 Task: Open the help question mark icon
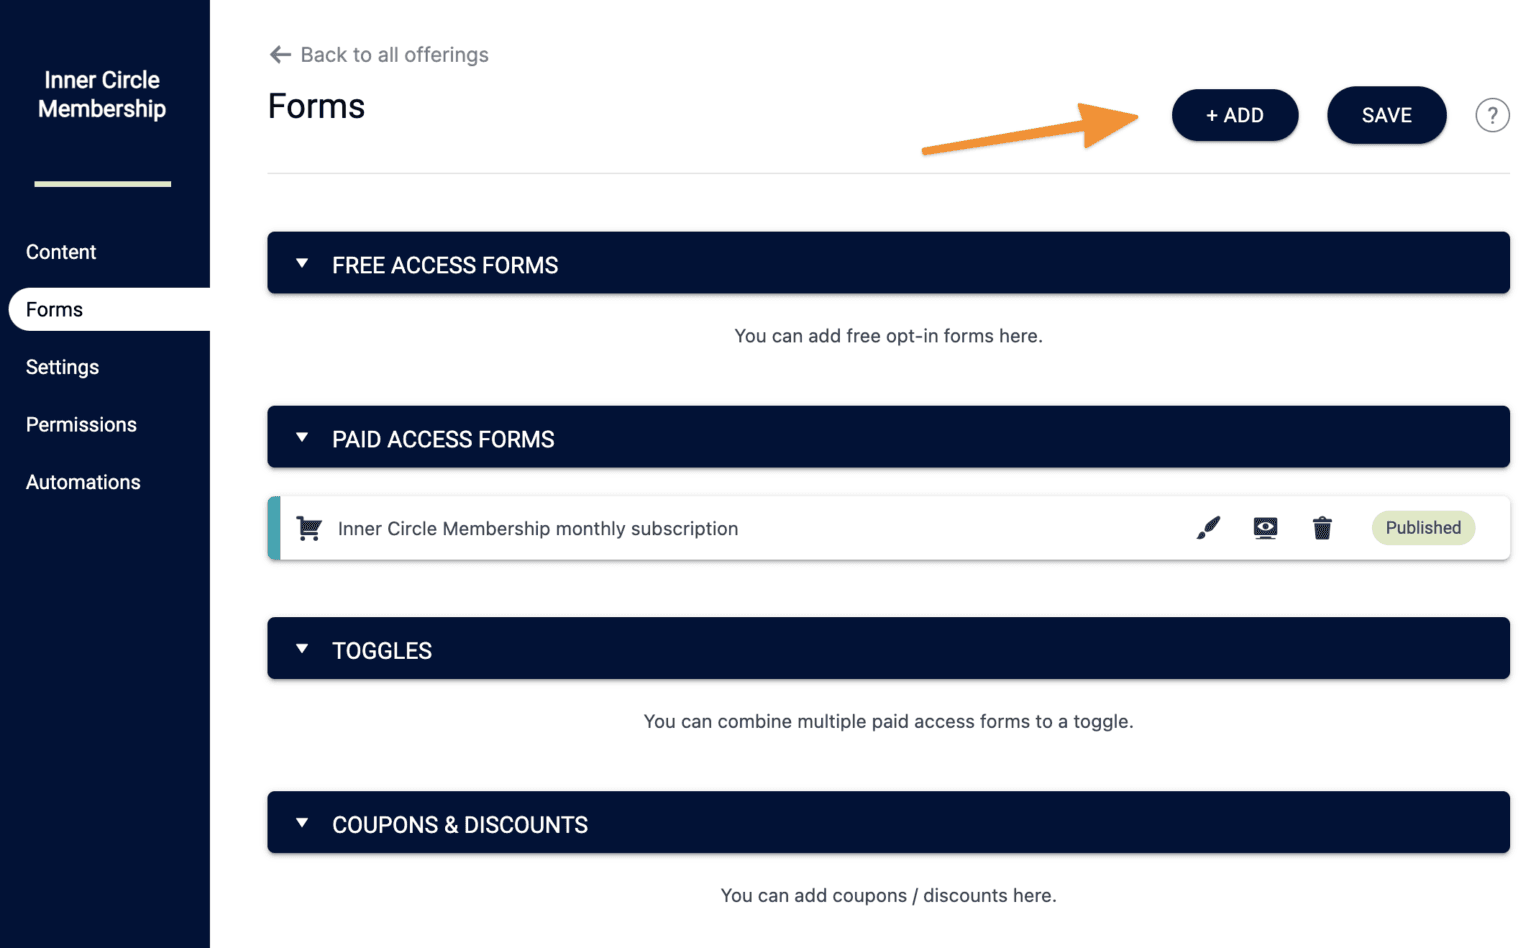[x=1492, y=115]
